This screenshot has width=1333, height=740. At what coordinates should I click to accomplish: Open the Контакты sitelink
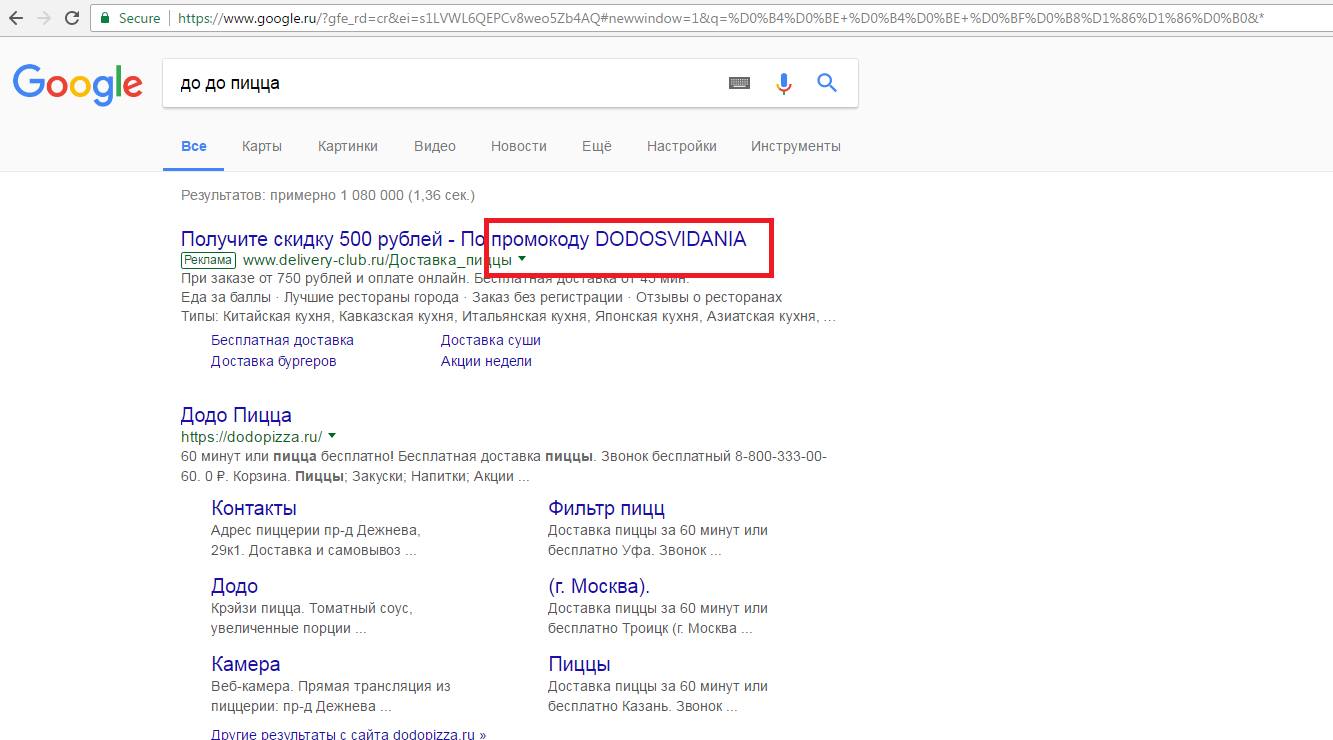[x=254, y=508]
